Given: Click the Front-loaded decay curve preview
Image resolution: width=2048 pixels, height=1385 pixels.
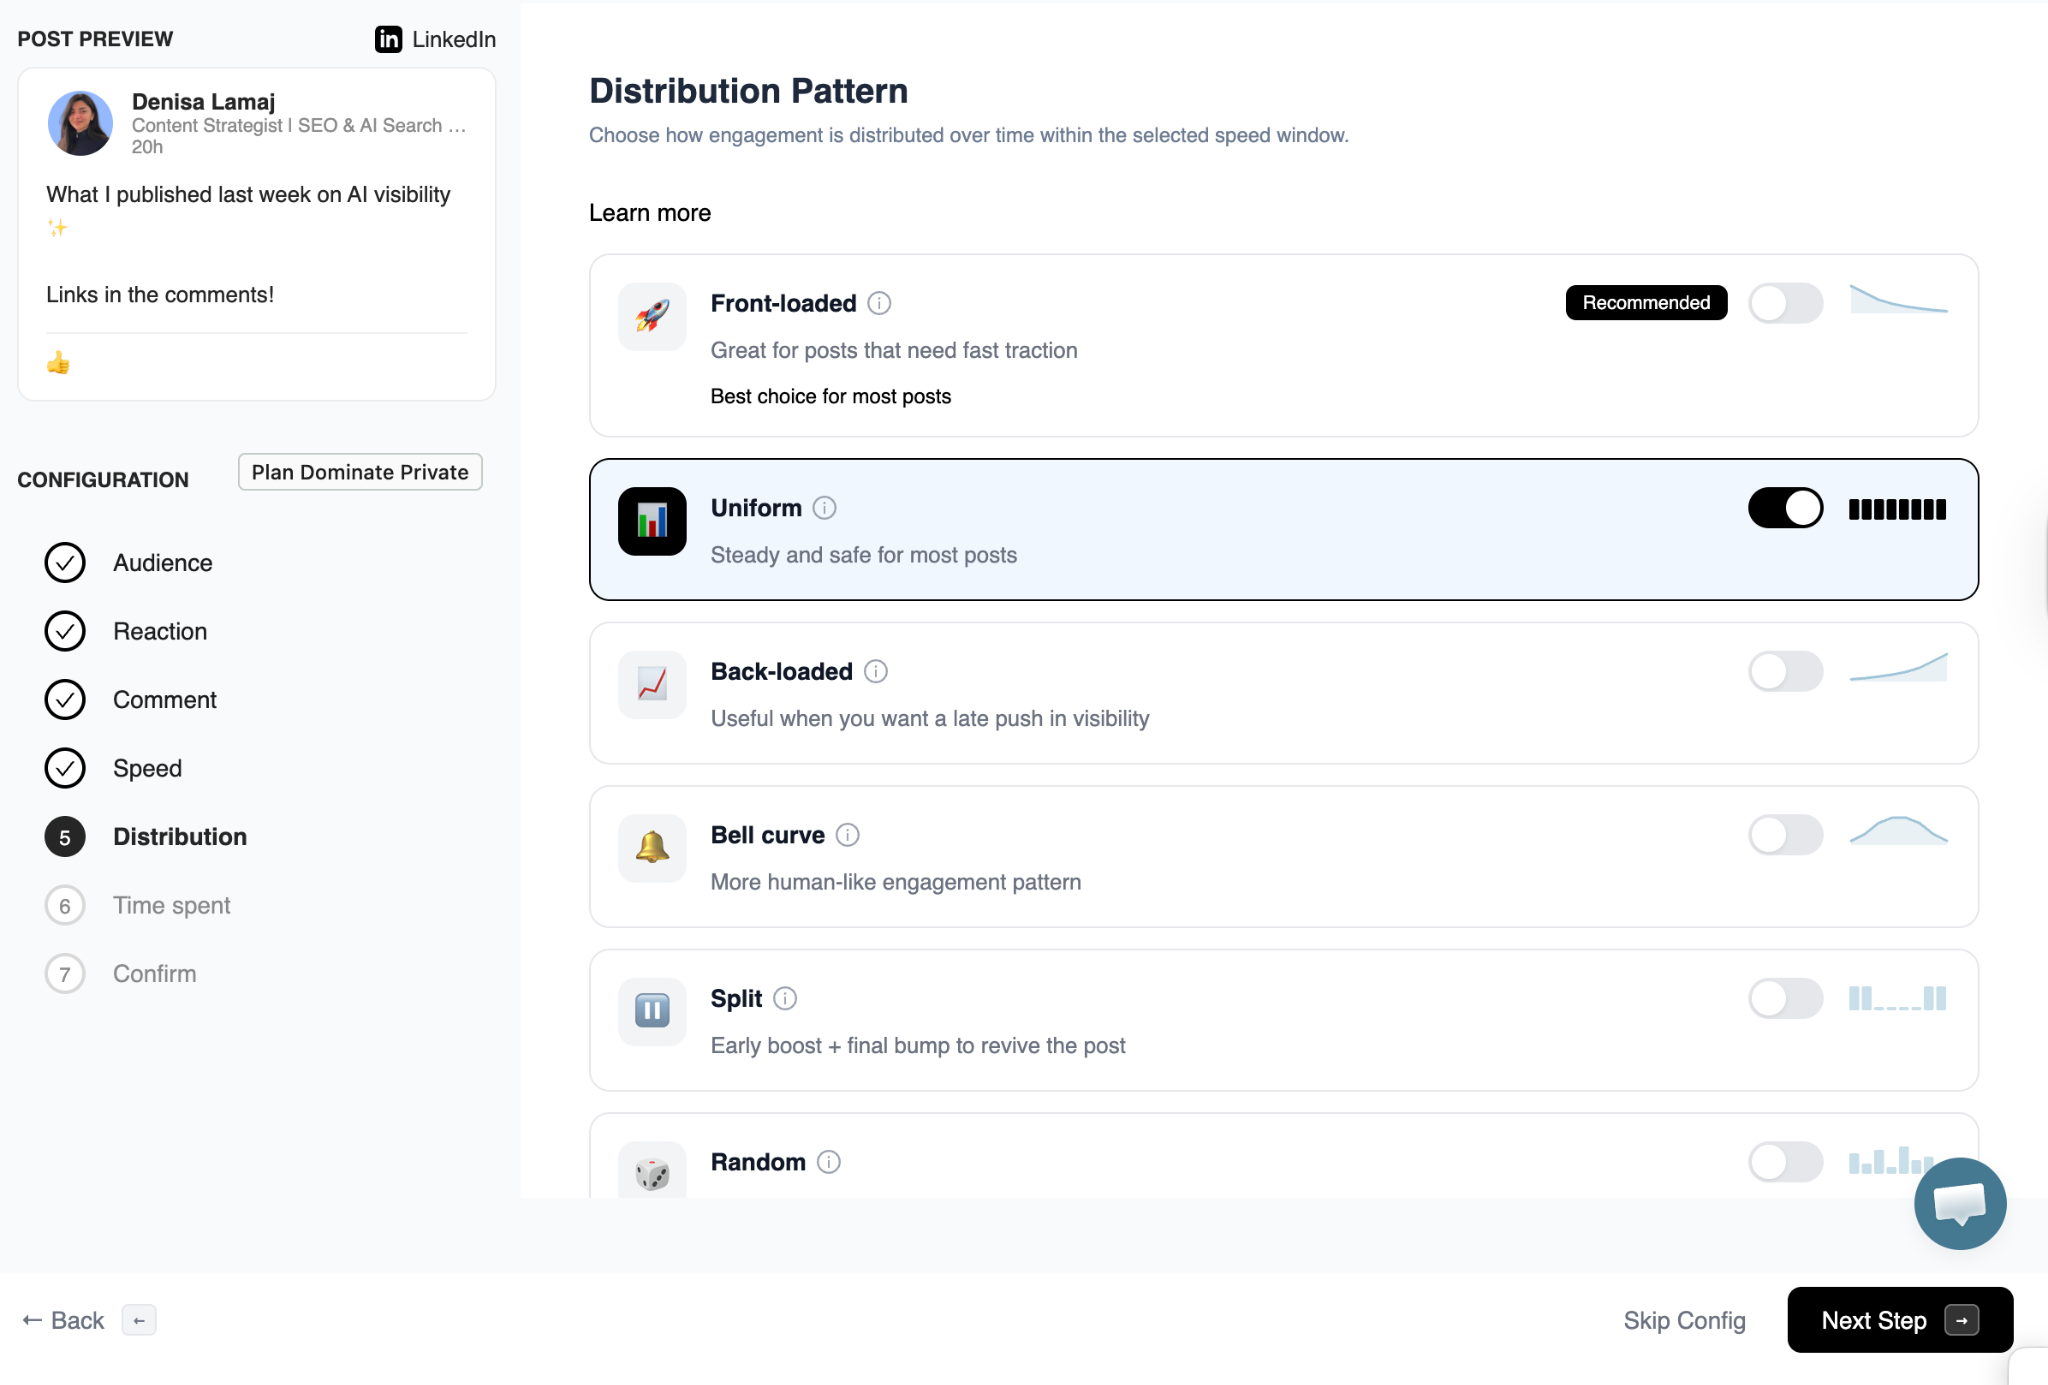Looking at the screenshot, I should 1899,302.
